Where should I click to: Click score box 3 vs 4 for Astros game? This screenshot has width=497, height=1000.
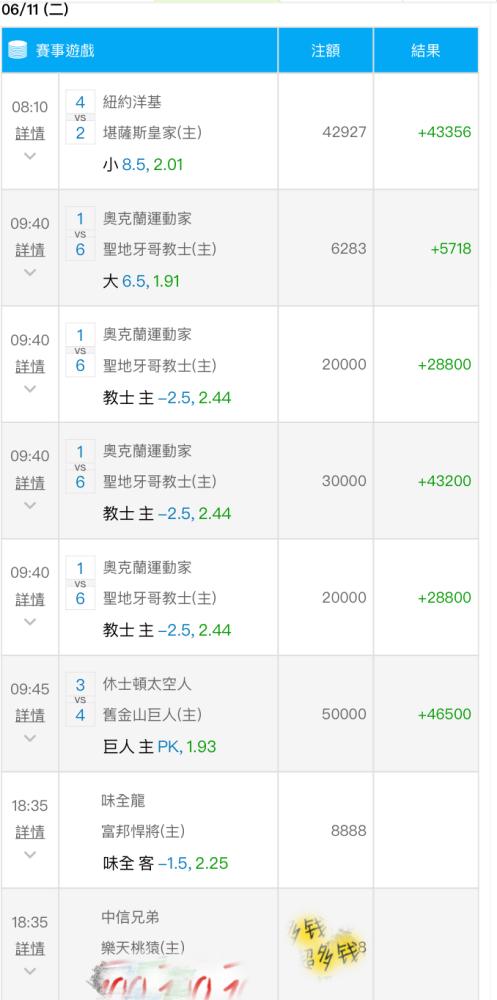(80, 699)
